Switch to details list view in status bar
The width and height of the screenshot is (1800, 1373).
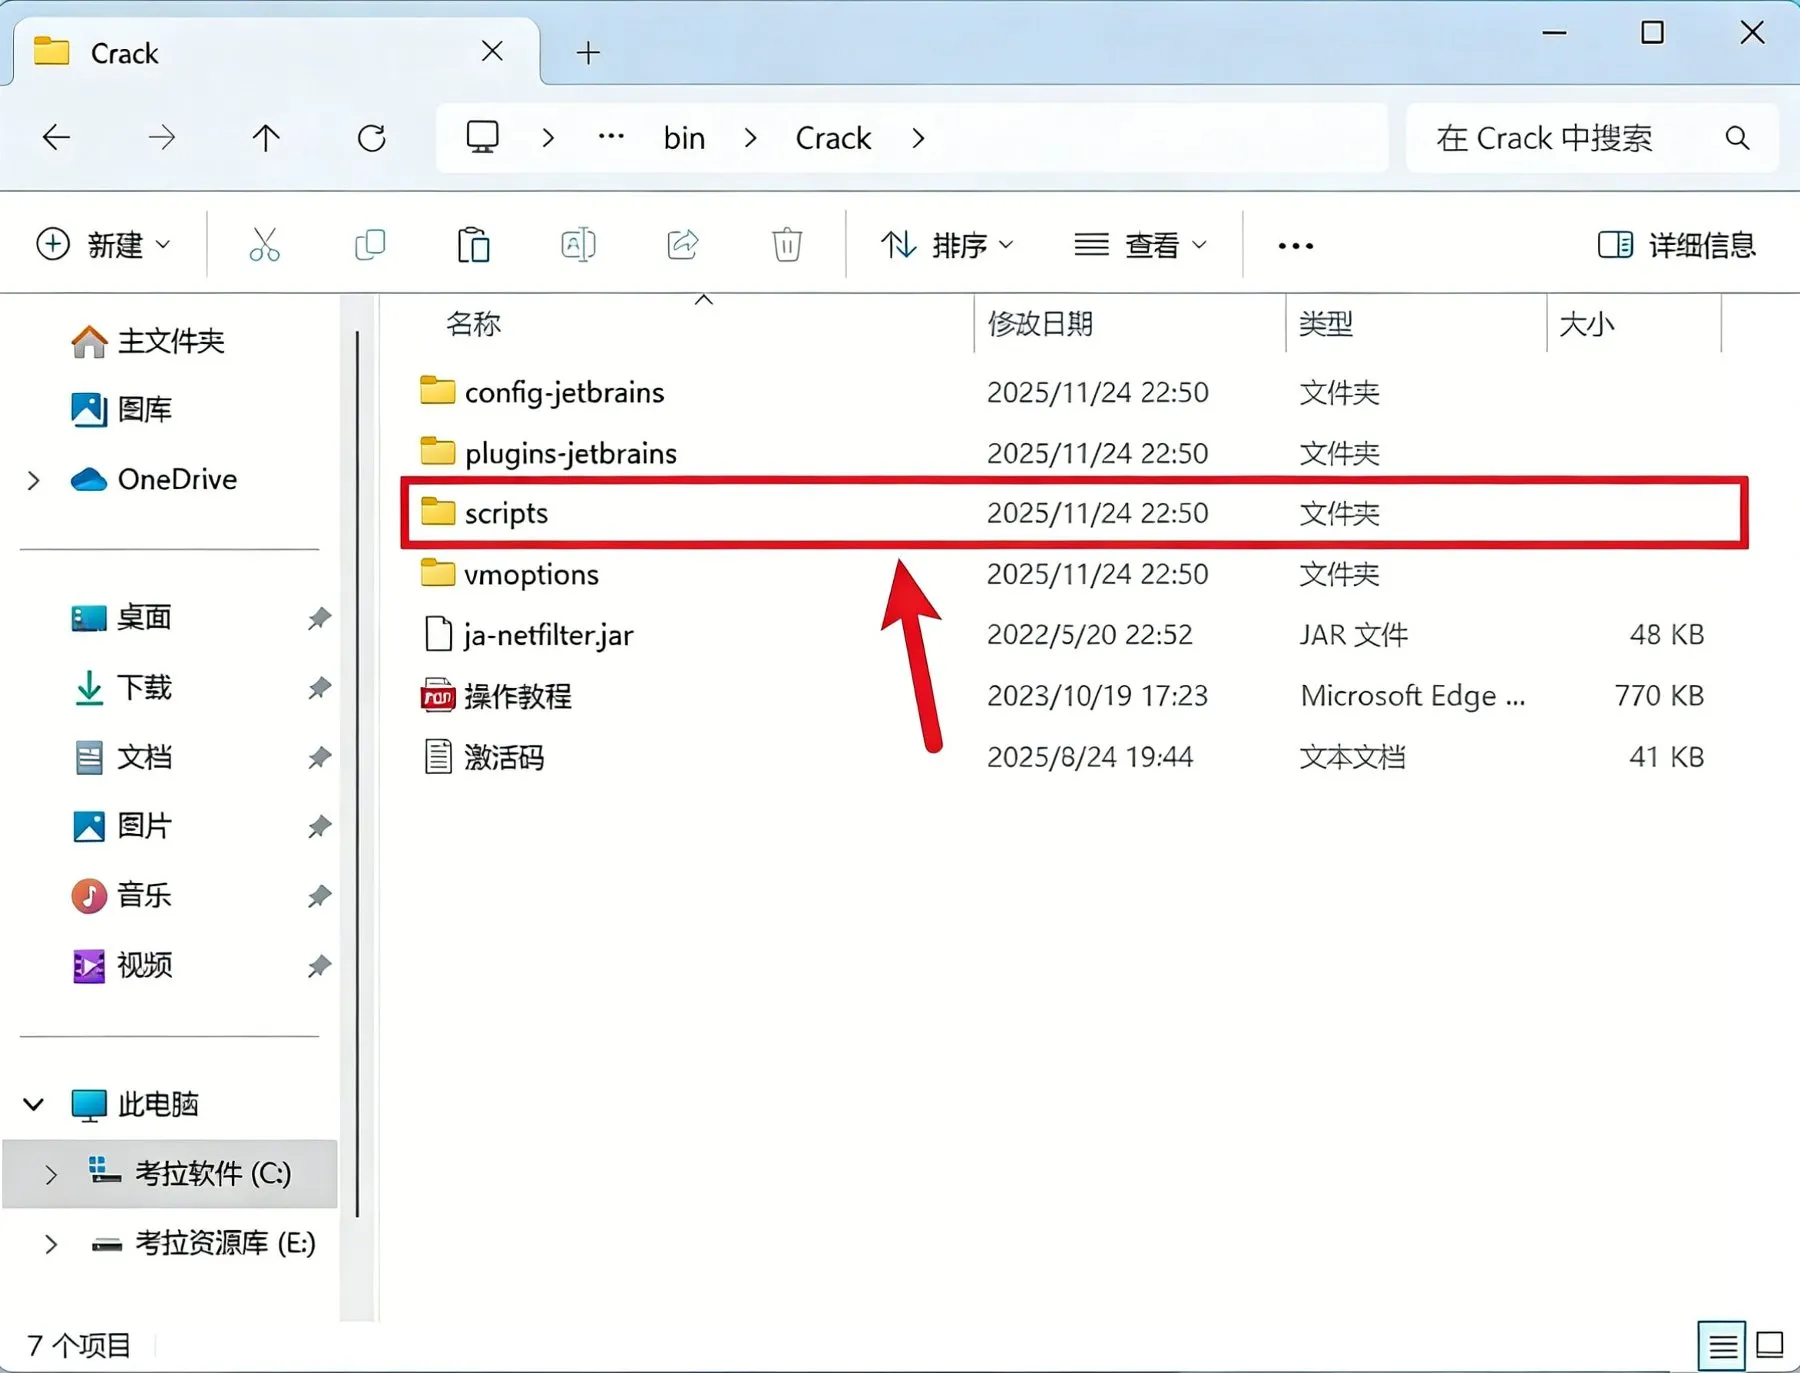click(x=1722, y=1346)
